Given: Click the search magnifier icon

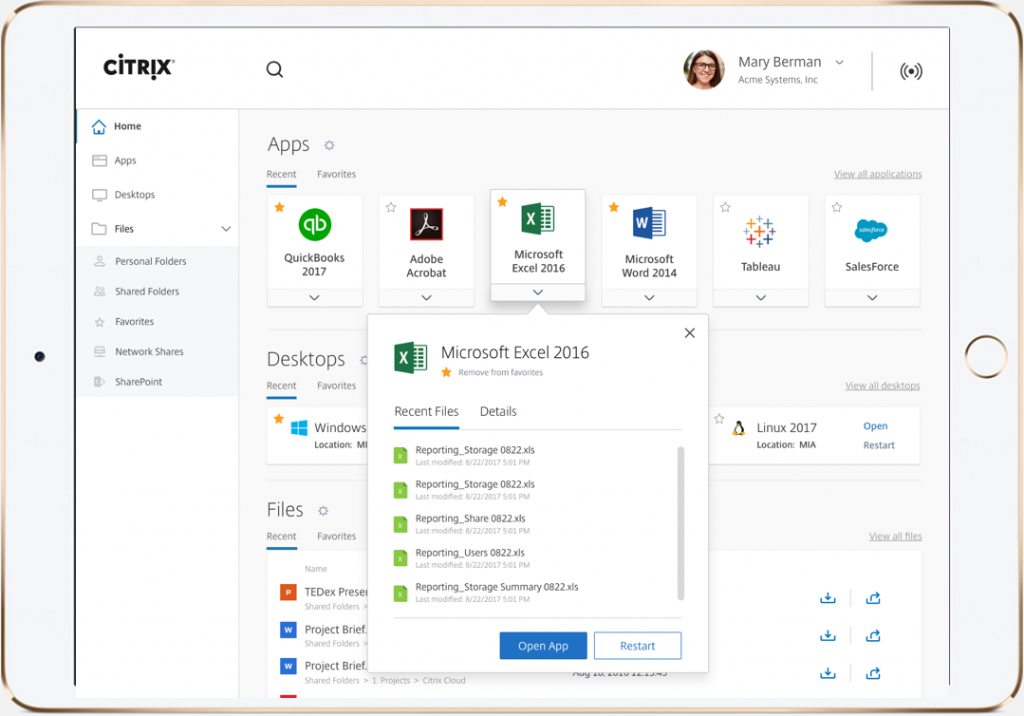Looking at the screenshot, I should 274,69.
